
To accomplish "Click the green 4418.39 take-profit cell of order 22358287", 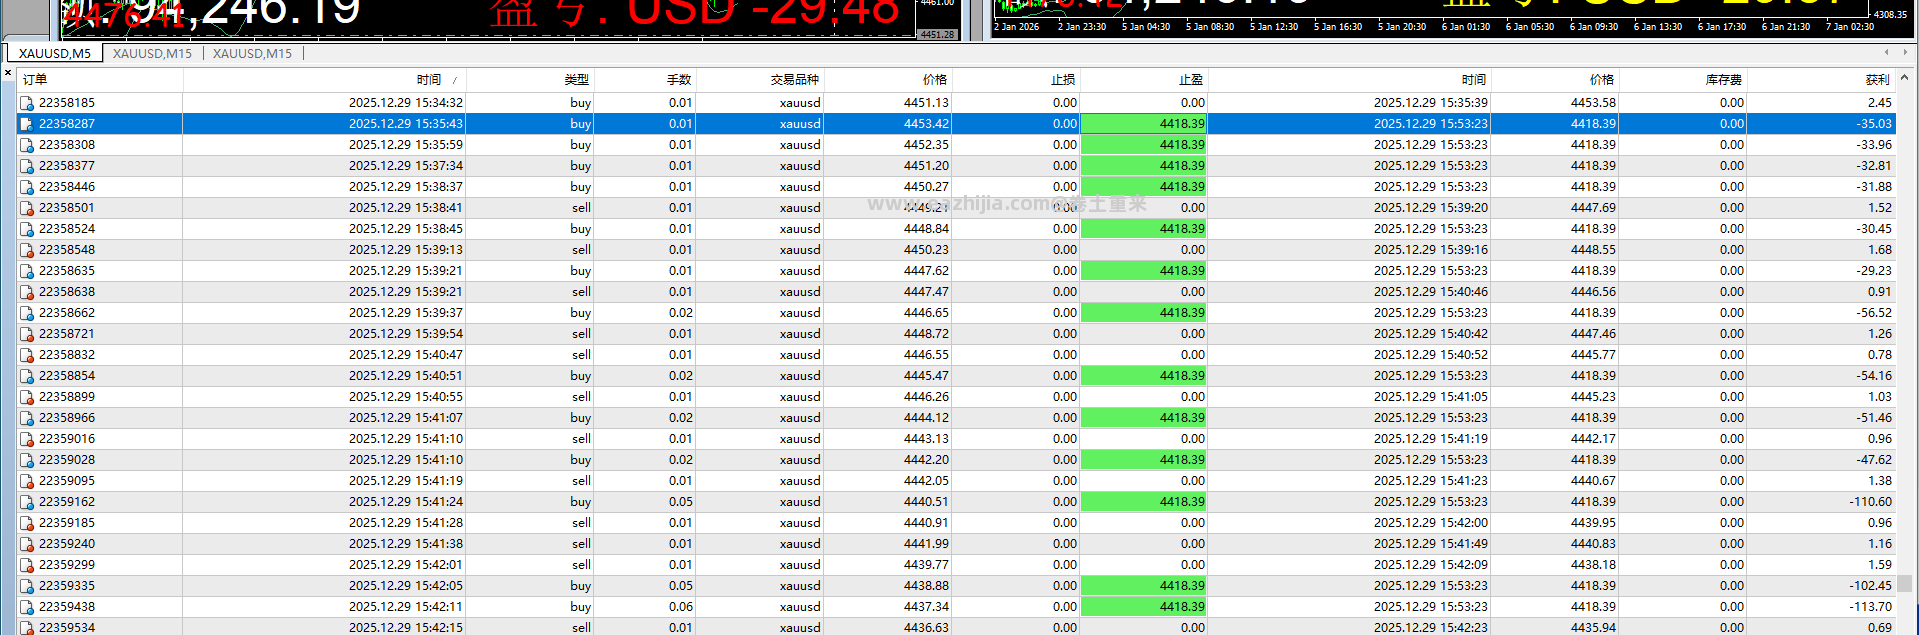I will click(1143, 124).
